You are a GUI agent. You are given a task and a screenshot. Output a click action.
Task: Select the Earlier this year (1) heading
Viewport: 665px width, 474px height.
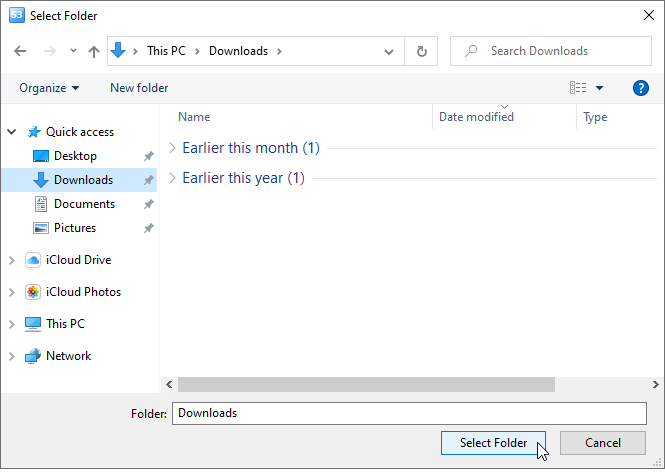[243, 178]
